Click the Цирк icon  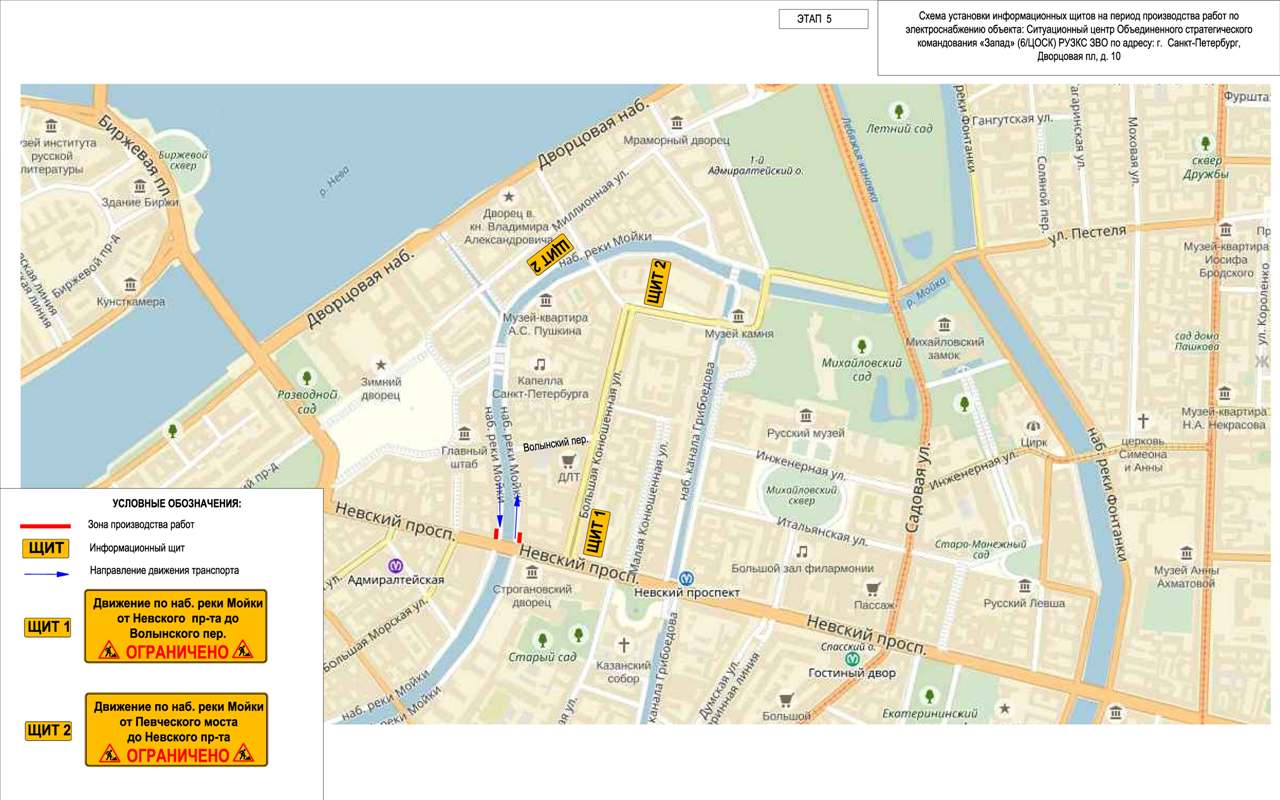pyautogui.click(x=1035, y=425)
